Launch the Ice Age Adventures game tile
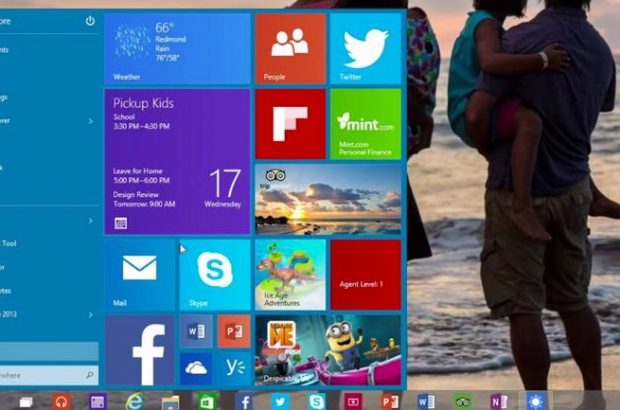Viewport: 620px width, 410px height. 290,274
